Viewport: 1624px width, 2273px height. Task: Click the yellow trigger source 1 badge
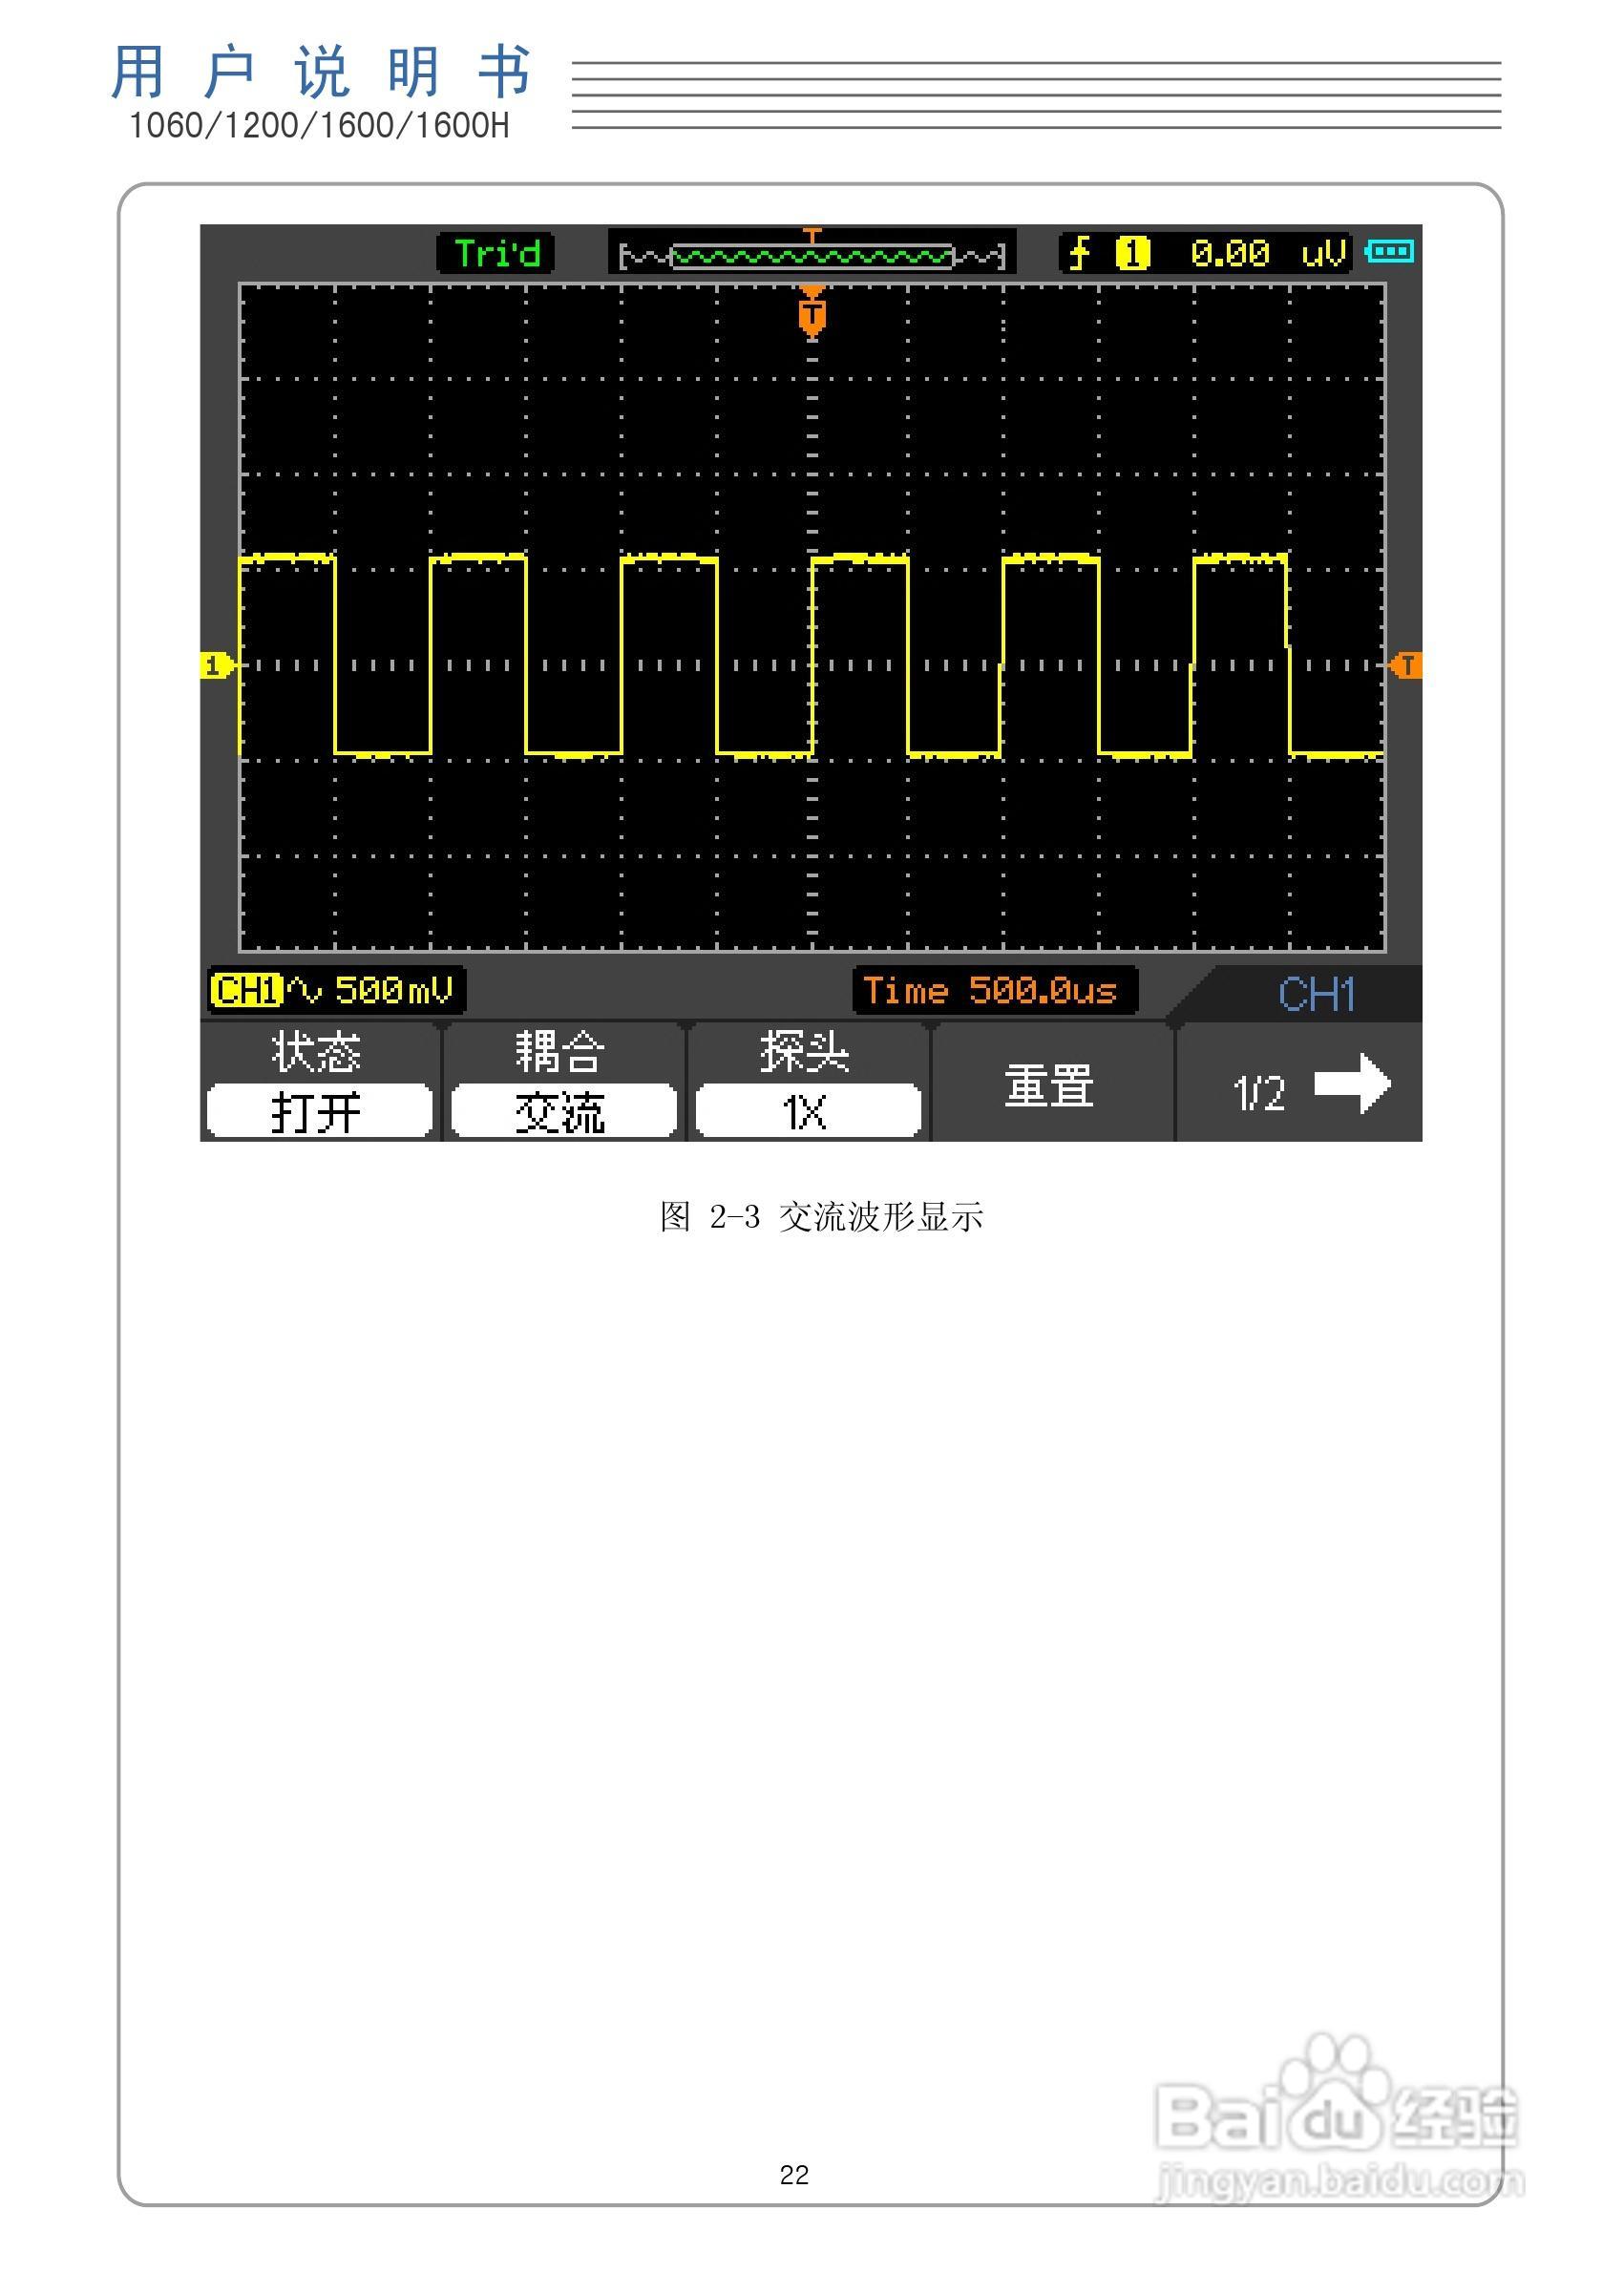click(x=1133, y=253)
